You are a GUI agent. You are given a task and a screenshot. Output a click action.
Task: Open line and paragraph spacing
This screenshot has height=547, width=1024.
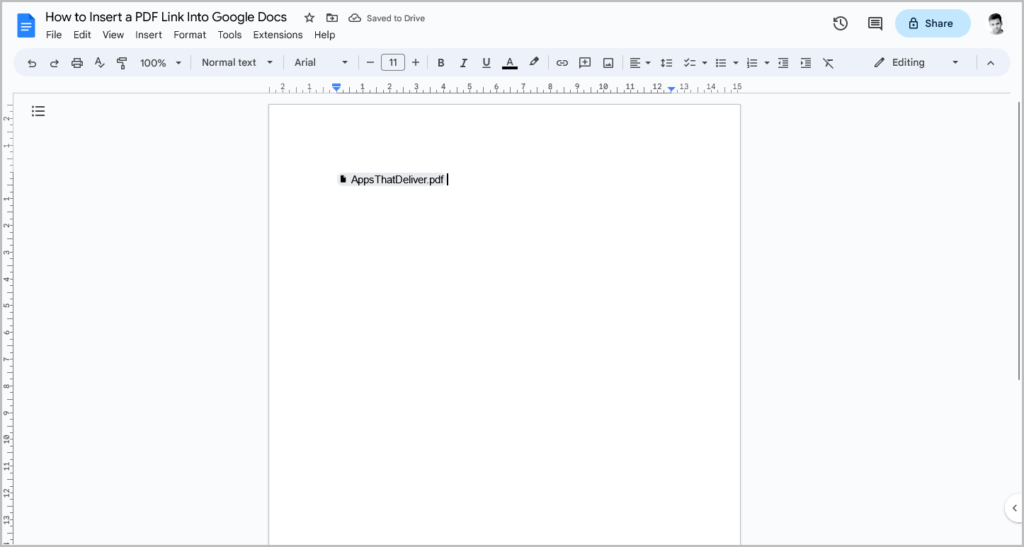(x=666, y=63)
